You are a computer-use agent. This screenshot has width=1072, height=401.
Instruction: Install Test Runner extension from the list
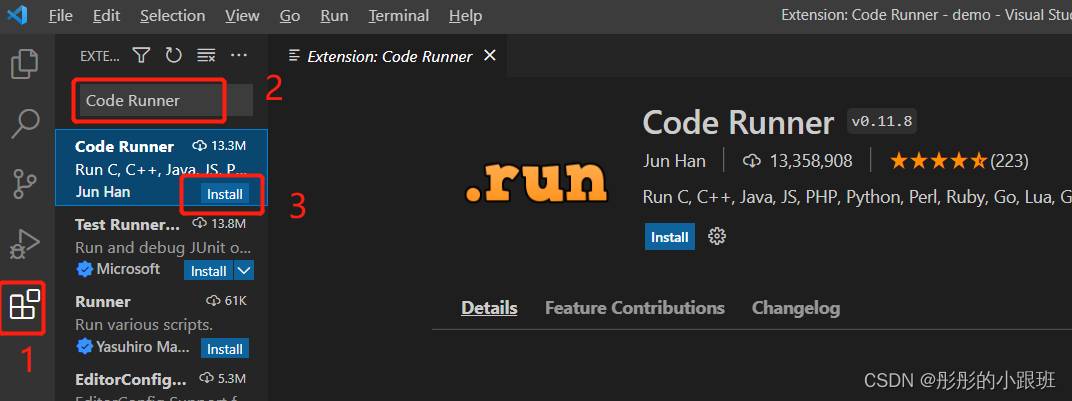click(209, 271)
